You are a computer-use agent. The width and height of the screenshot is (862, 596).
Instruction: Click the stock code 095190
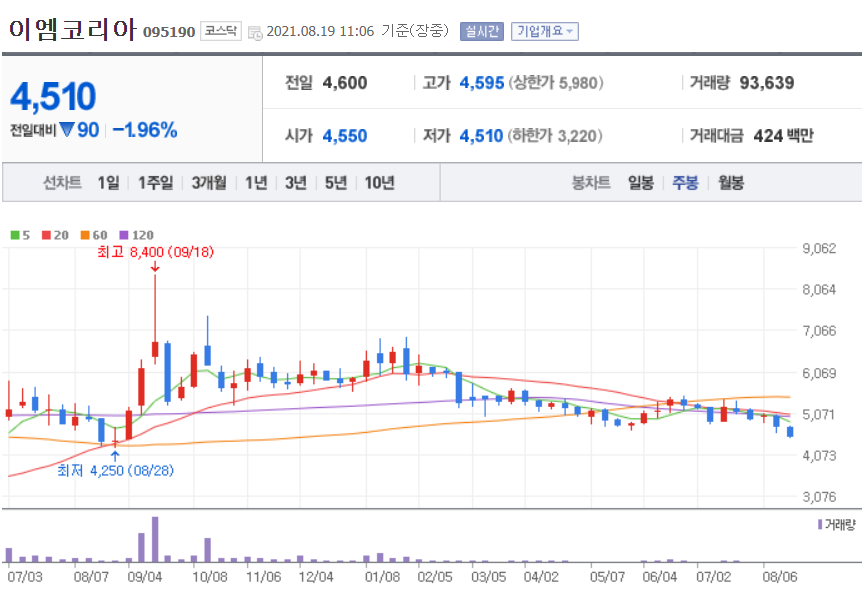(x=169, y=32)
